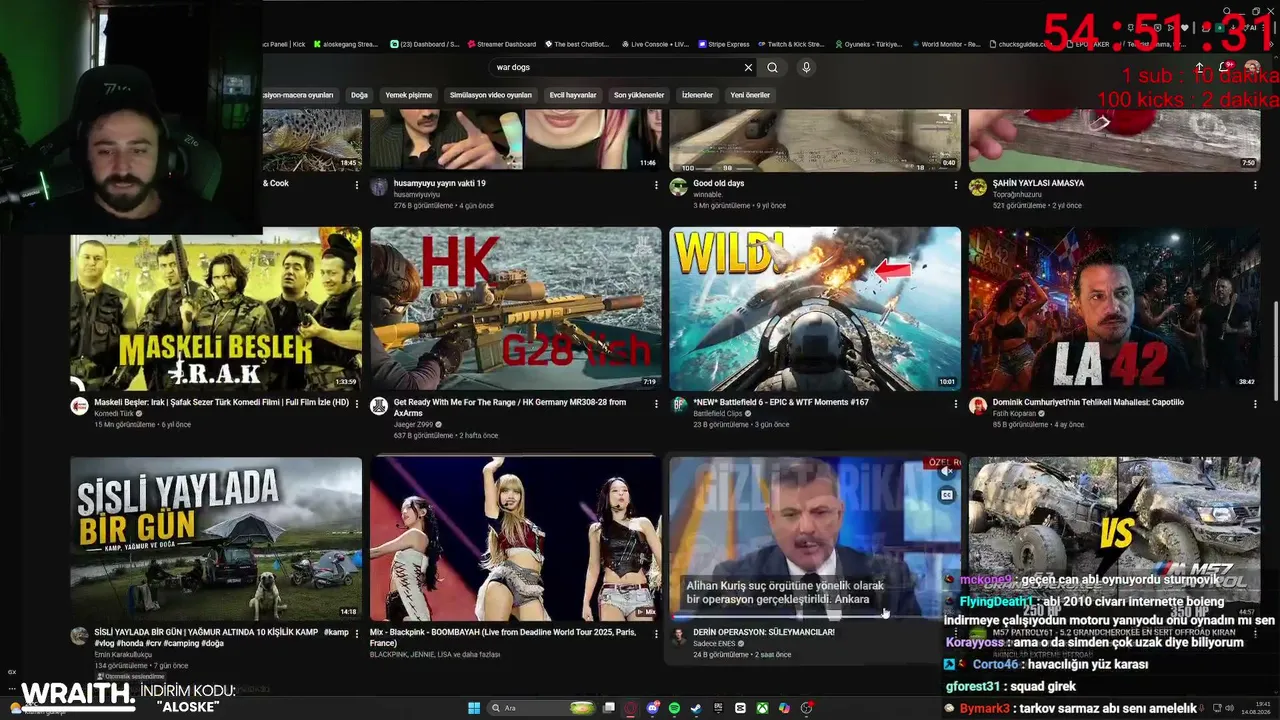Open winnable channel avatar
Image resolution: width=1280 pixels, height=720 pixels.
tap(679, 187)
